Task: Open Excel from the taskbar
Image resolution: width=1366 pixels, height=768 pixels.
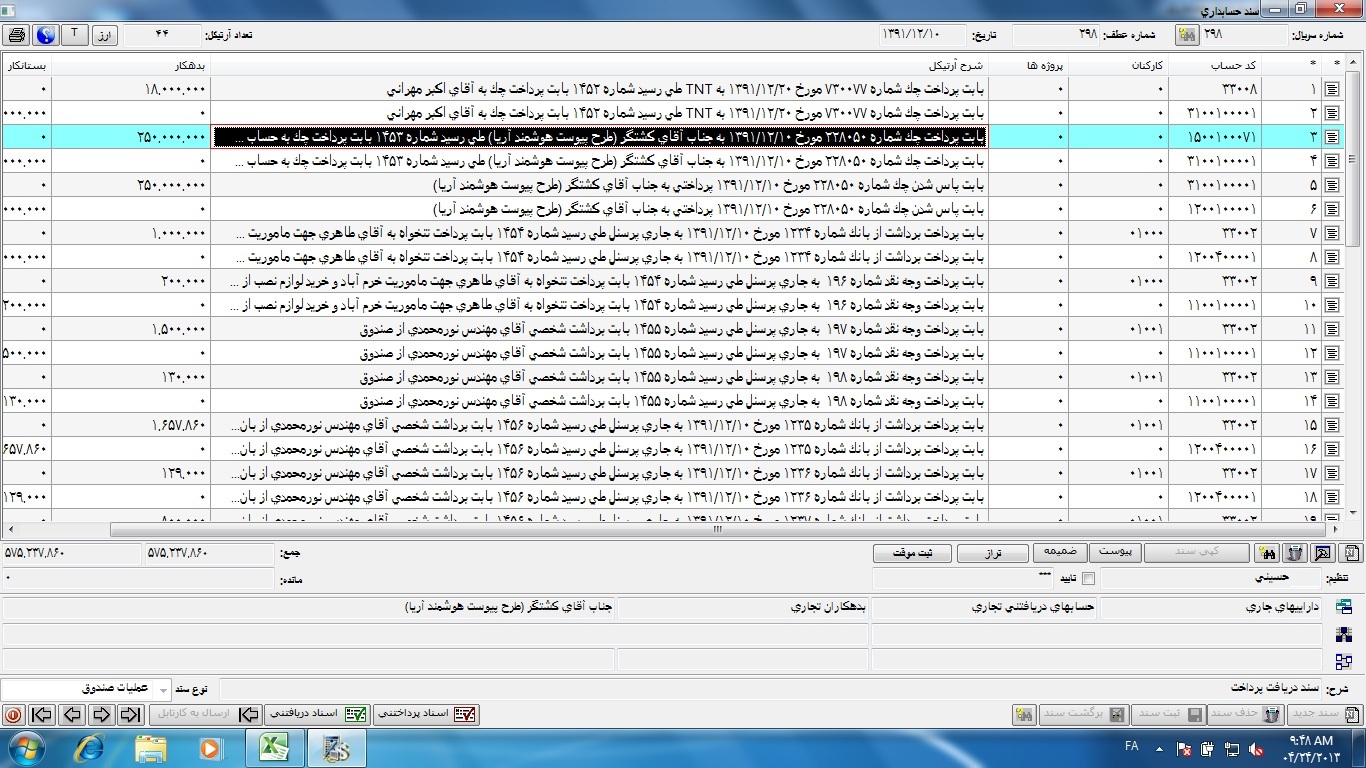Action: tap(274, 747)
